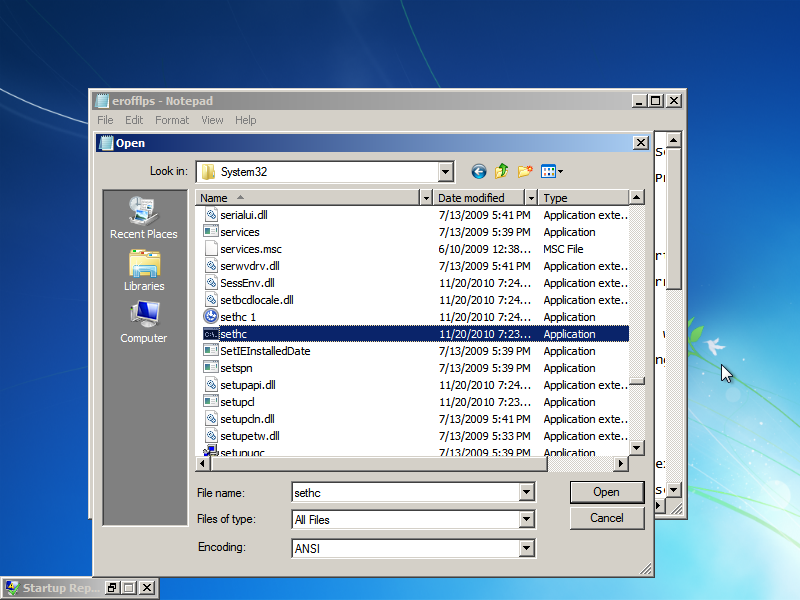Cancel the Open dialog

[607, 518]
